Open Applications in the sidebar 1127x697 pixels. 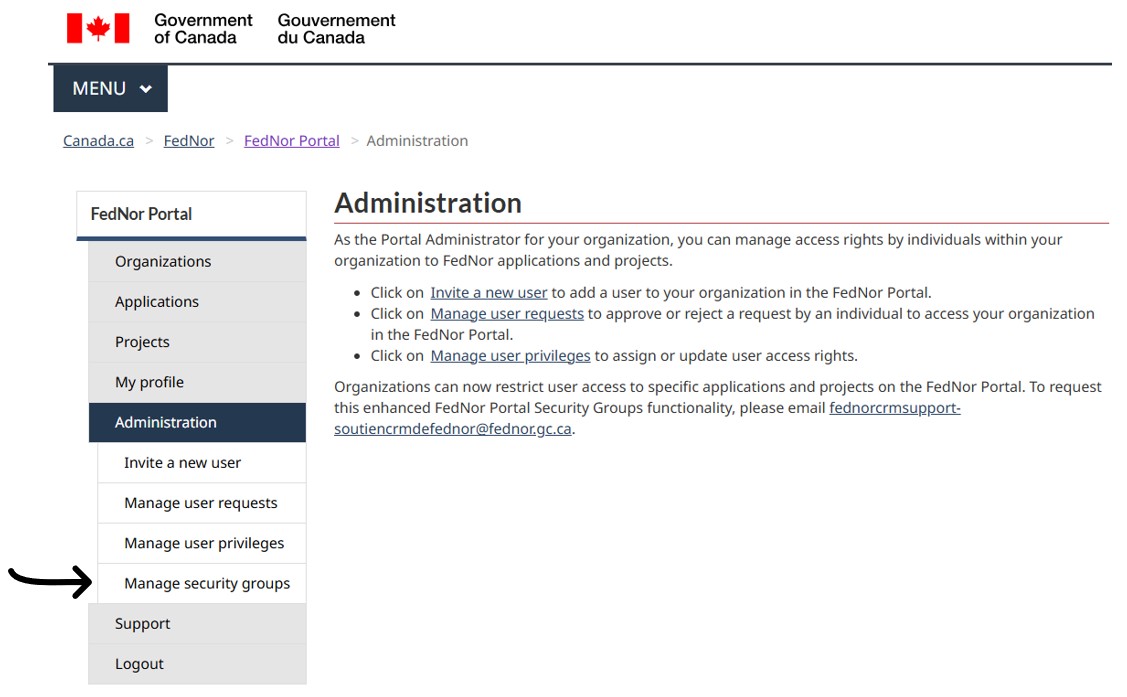198,302
